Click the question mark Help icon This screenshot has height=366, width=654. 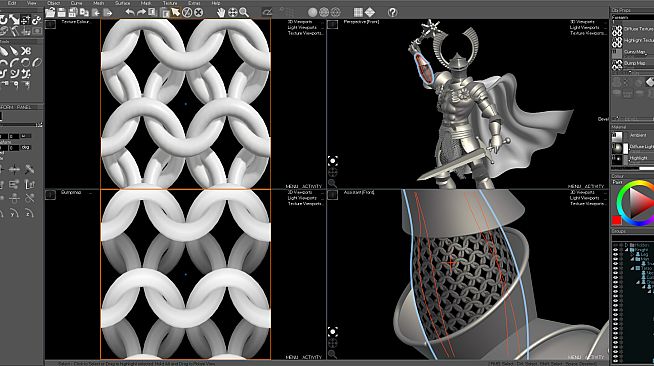point(392,13)
